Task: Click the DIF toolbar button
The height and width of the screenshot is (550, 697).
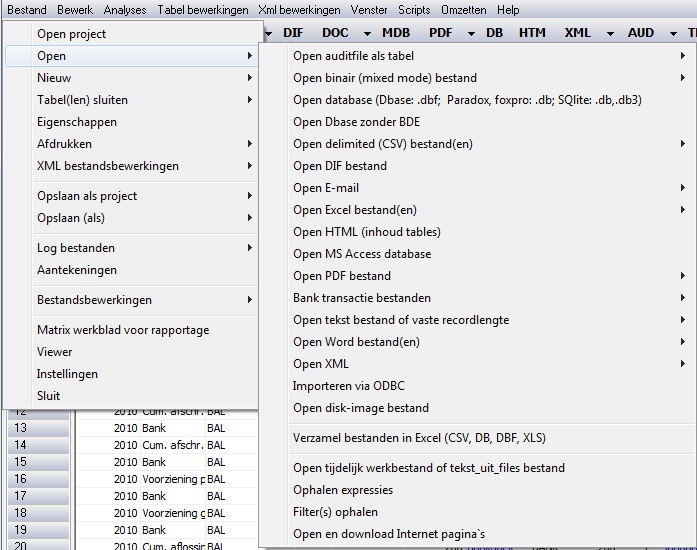Action: (293, 33)
